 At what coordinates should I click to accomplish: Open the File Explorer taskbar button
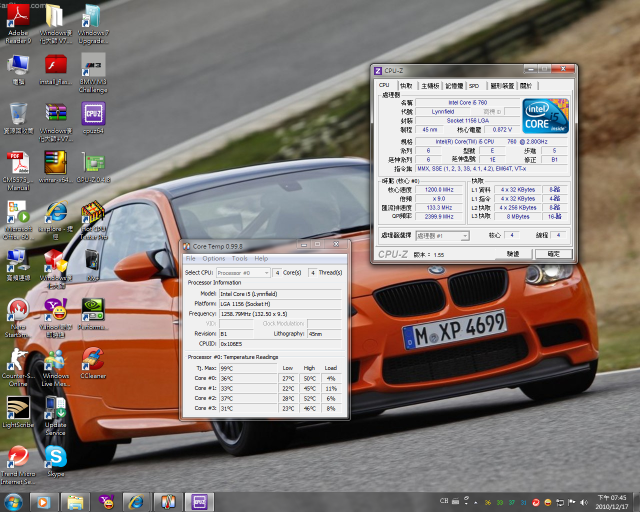75,502
